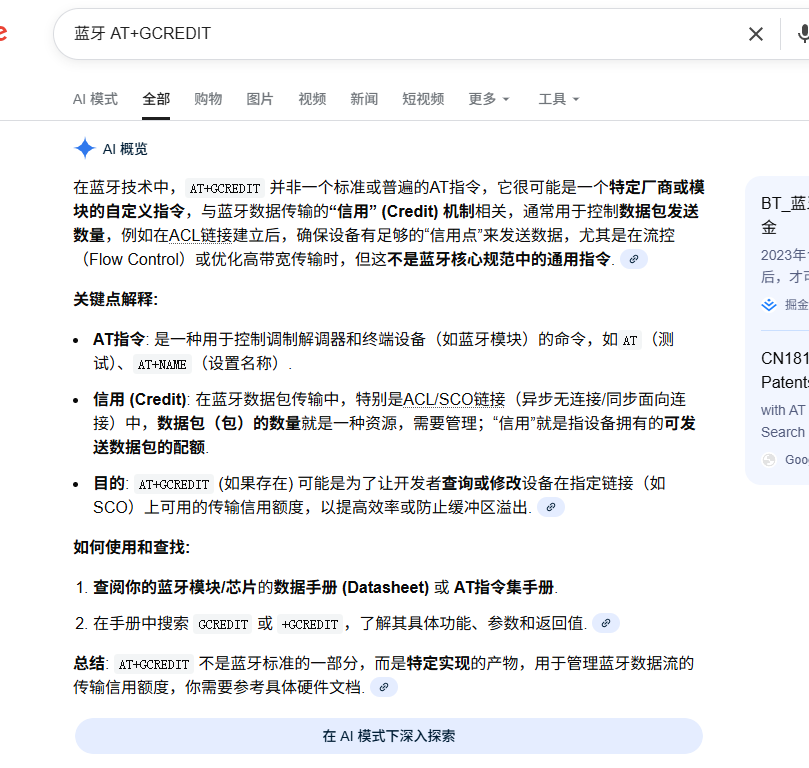Viewport: 809px width, 768px height.
Task: Switch to the 购物 tab
Action: (208, 99)
